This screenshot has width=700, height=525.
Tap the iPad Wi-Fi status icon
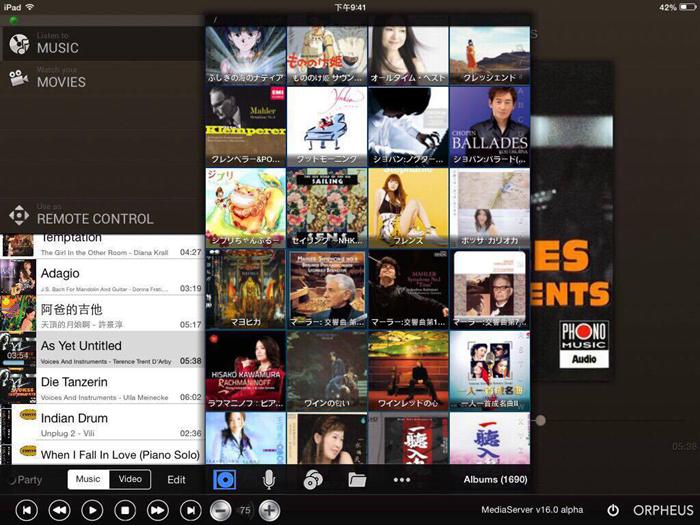(x=29, y=7)
